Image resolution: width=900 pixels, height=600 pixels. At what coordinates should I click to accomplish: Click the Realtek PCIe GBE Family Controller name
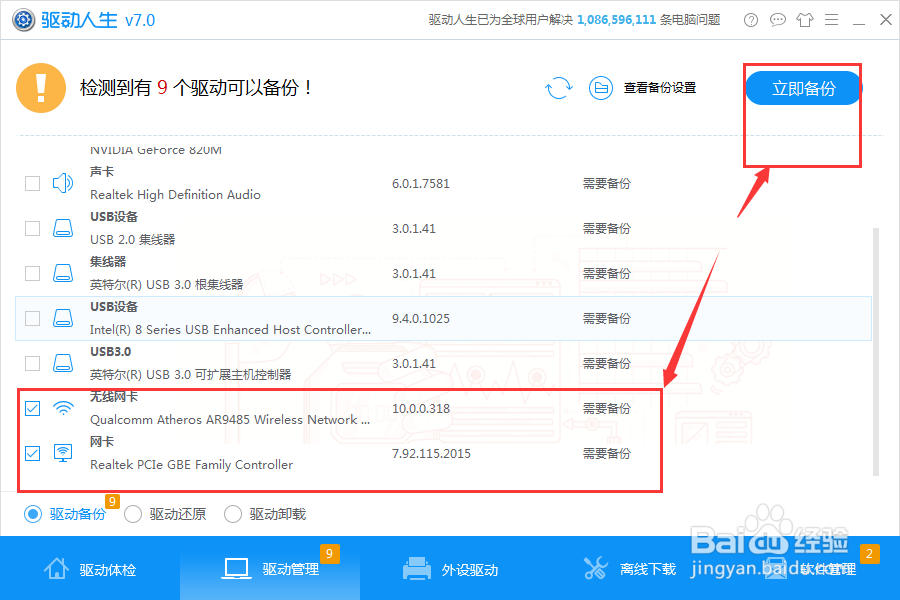(x=191, y=464)
